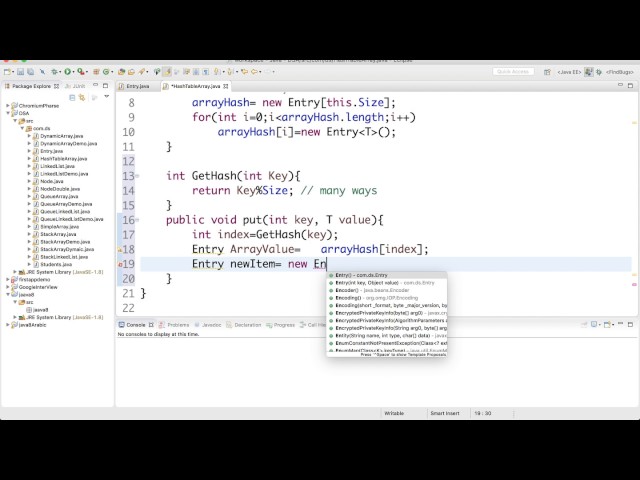Select LinkedList.java in Package Explorer
Screen dimensions: 640x480
57,166
